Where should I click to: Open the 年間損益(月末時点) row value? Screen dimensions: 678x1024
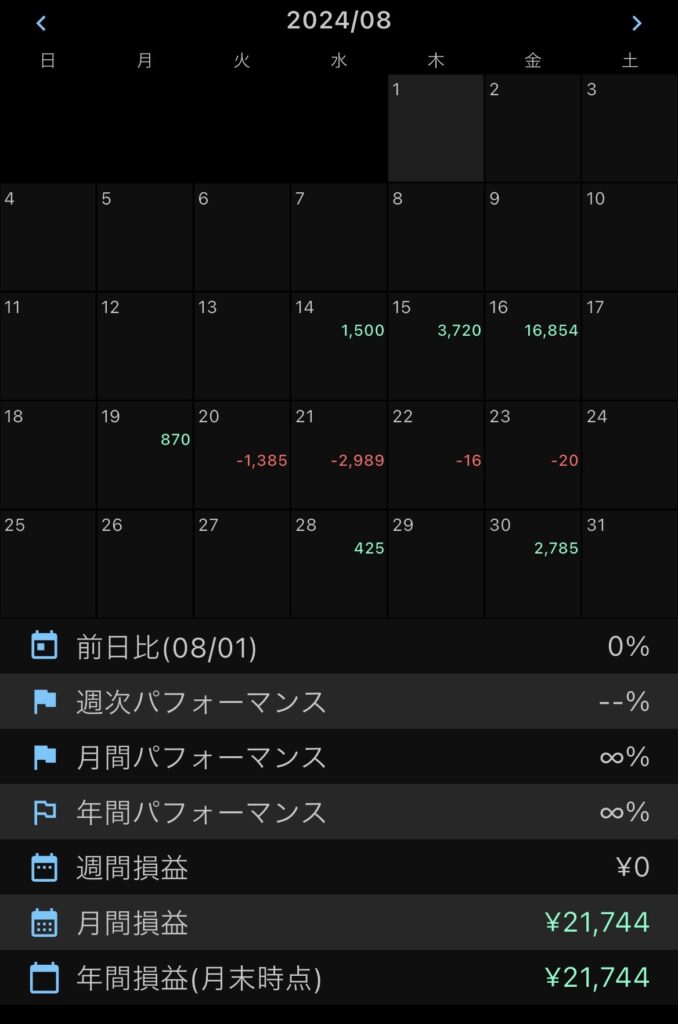(x=597, y=977)
